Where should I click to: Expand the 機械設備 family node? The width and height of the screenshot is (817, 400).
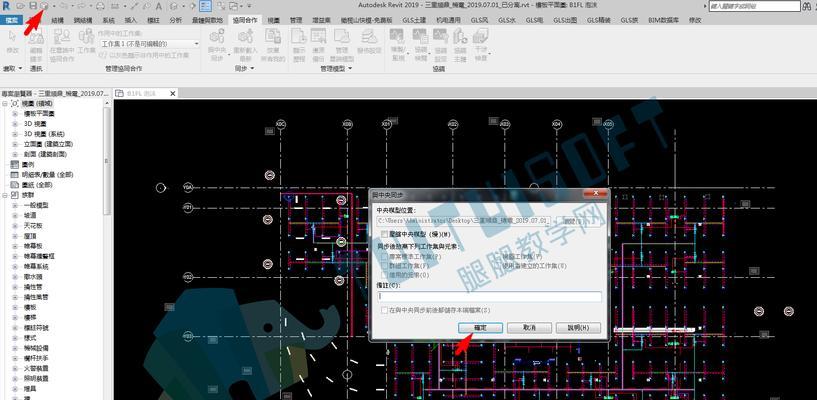(x=15, y=348)
